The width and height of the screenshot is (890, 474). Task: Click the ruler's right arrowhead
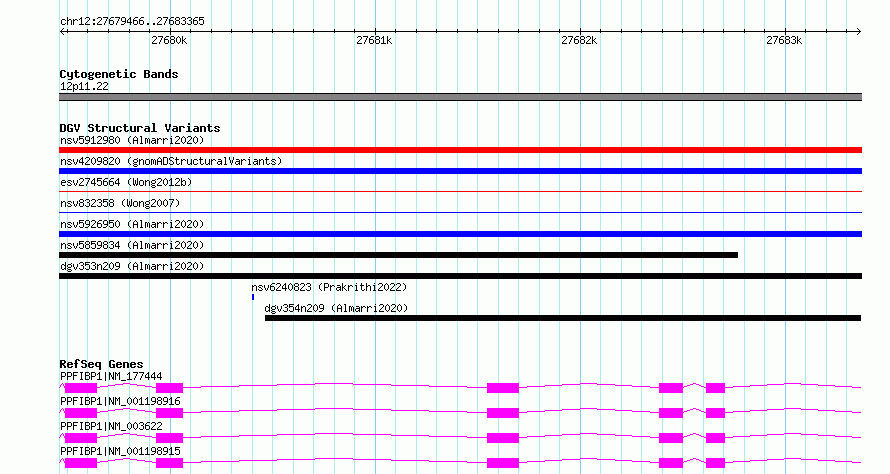pos(859,32)
